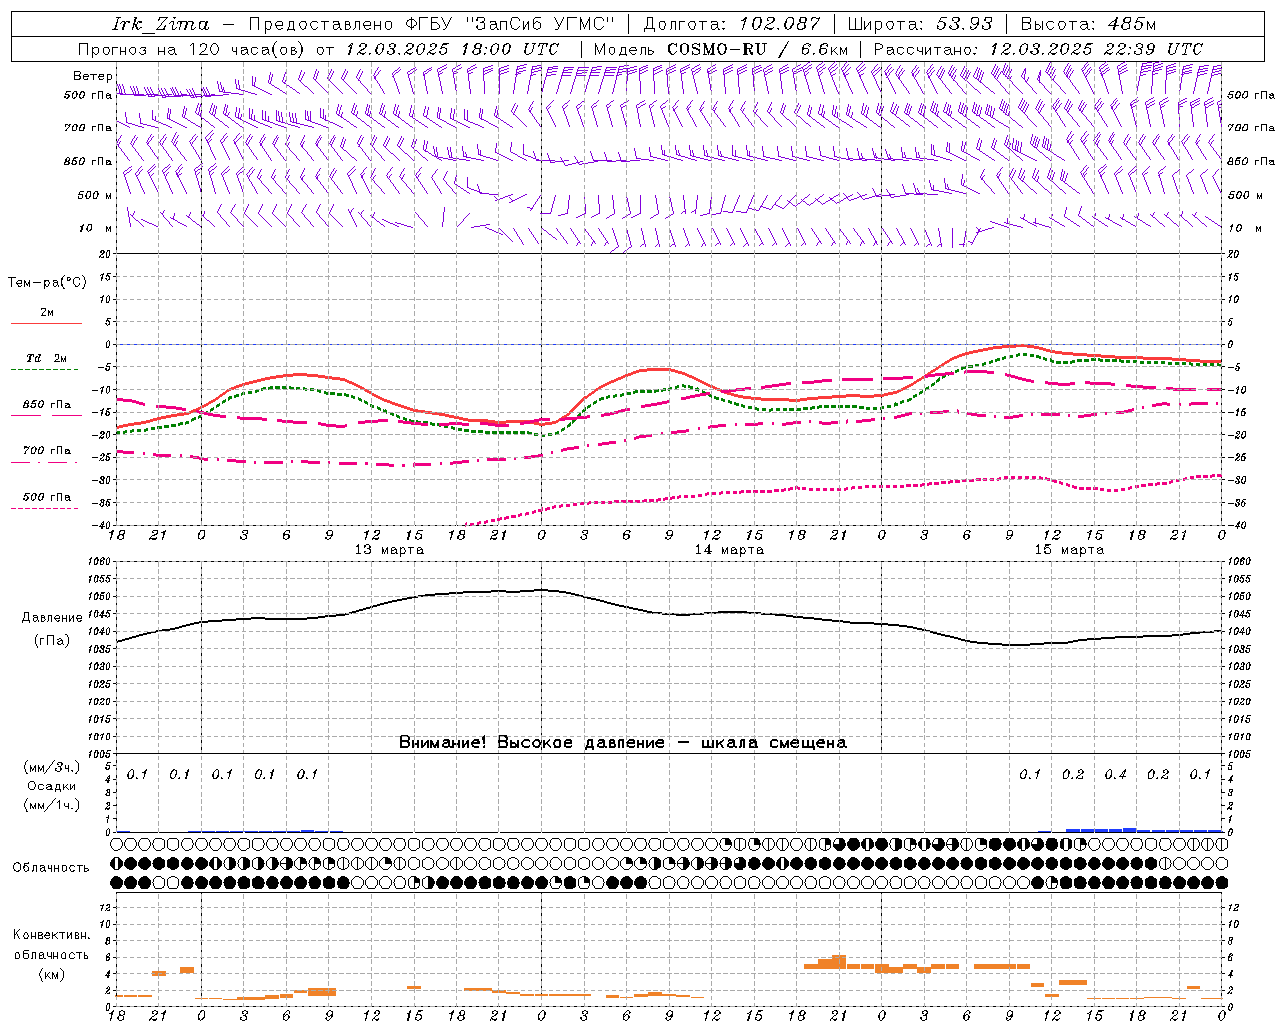
Task: Click the Модель COSMO-RU / 6.6км label
Action: click(720, 49)
